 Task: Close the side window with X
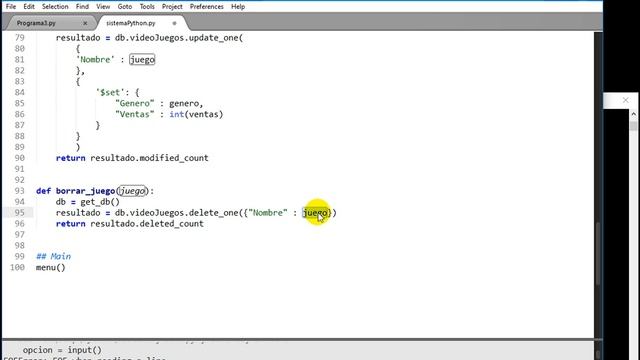[625, 100]
